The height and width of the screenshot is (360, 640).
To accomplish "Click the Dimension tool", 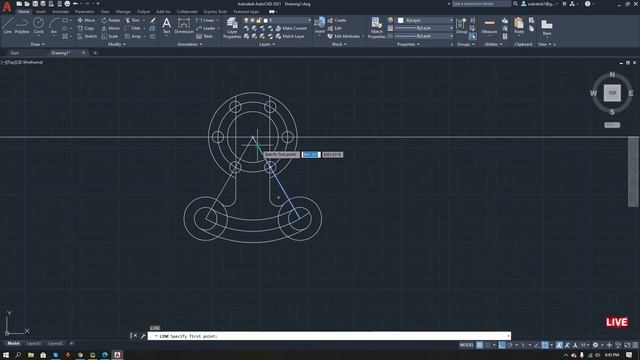I will click(x=184, y=25).
